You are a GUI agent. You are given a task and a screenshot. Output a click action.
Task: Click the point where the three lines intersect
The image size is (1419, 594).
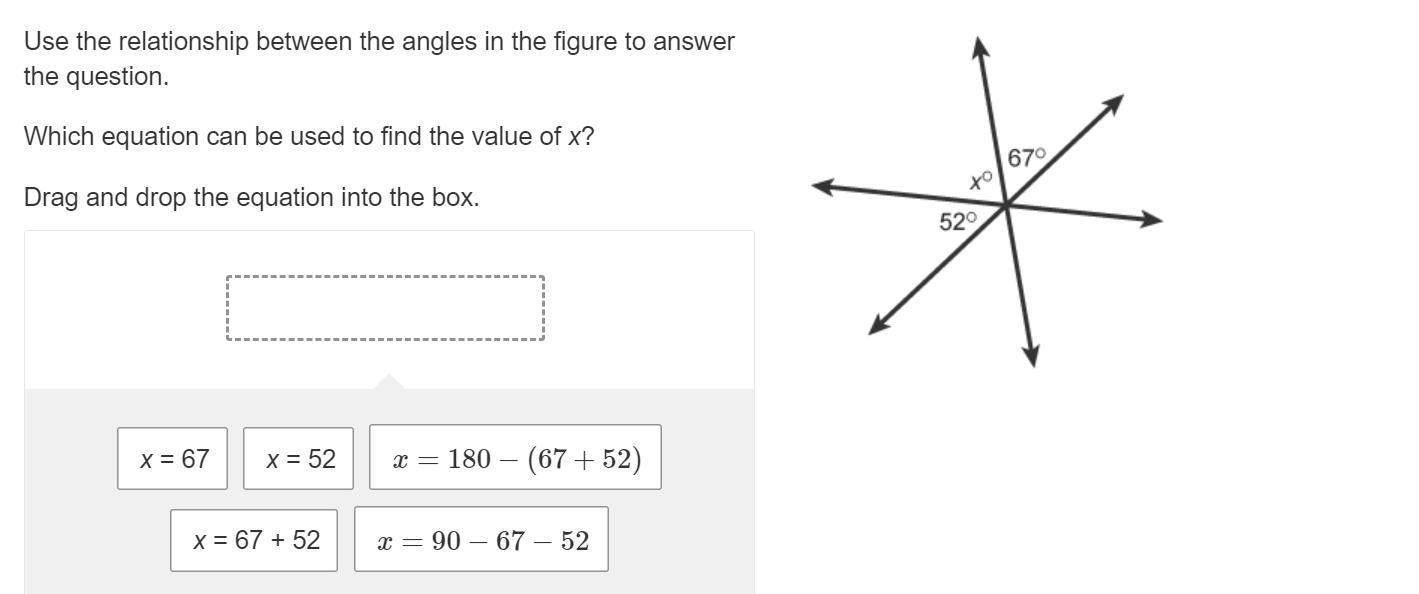coord(1006,206)
